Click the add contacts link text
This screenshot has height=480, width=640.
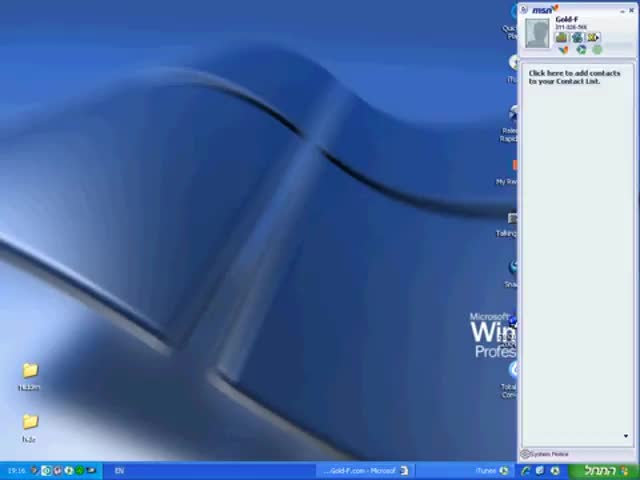coord(574,77)
